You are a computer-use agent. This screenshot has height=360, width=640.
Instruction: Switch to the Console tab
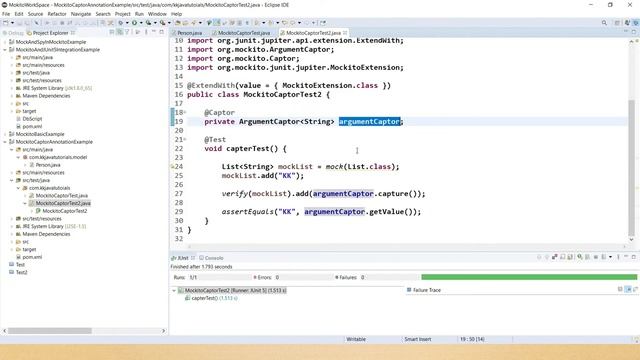tap(211, 258)
